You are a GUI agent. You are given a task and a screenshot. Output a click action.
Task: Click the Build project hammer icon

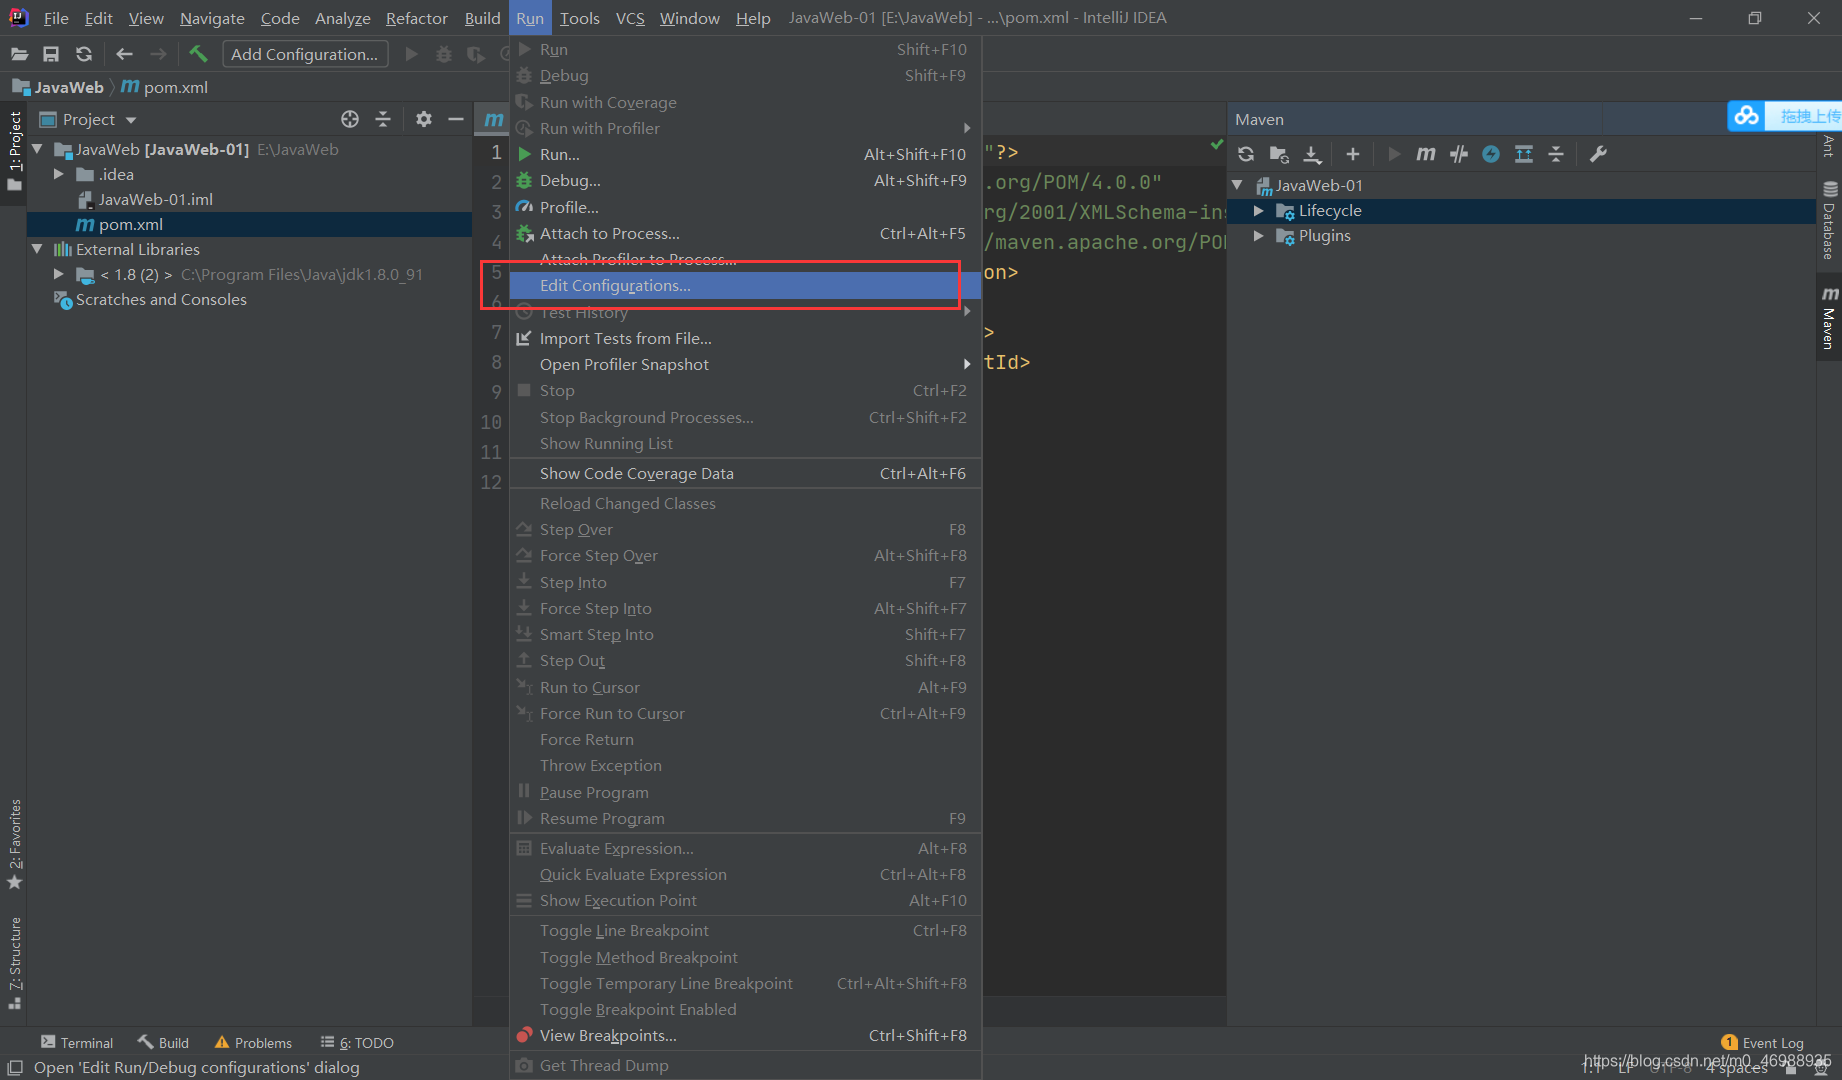(x=198, y=54)
